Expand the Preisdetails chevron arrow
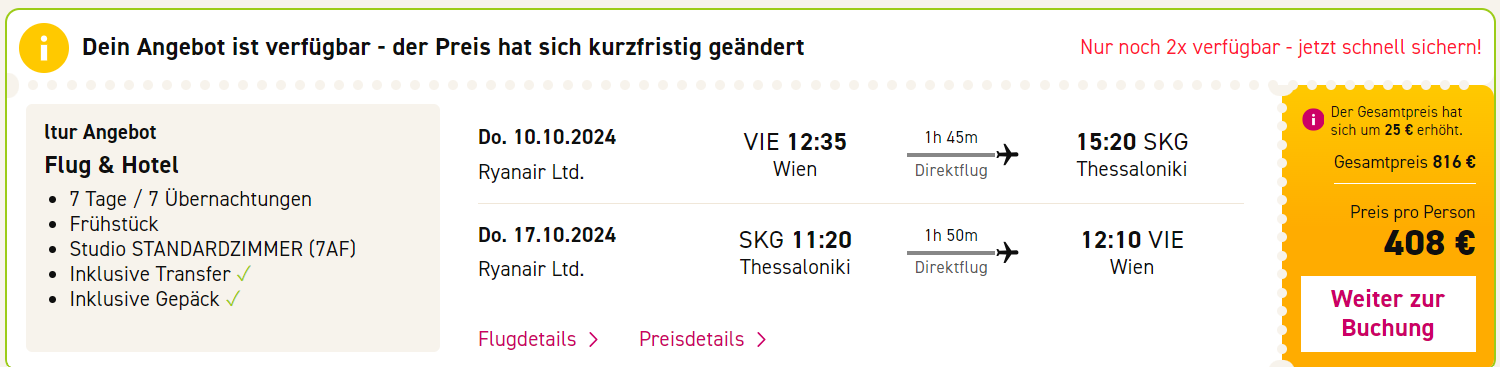Viewport: 1500px width, 367px height. tap(761, 340)
